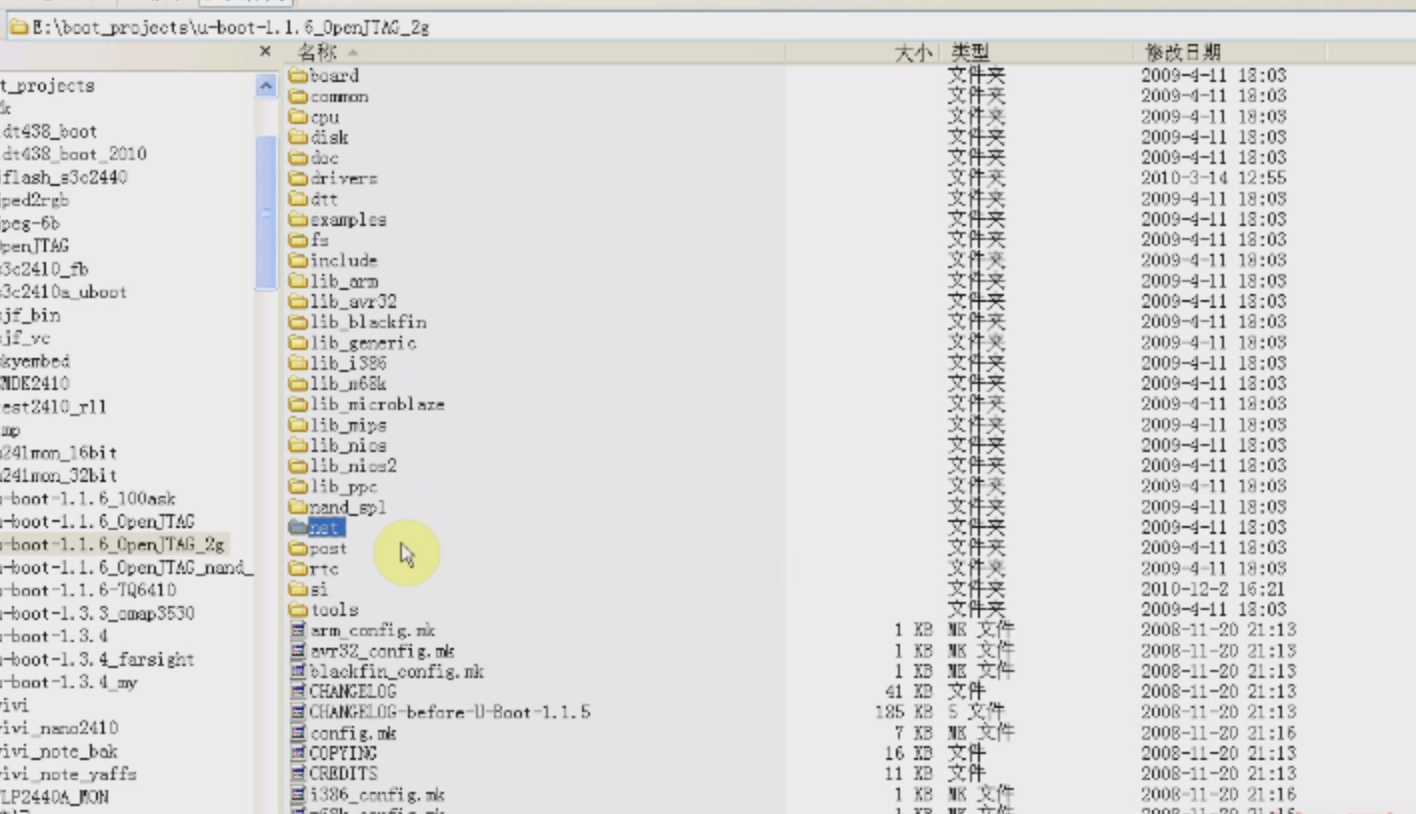Select the avr32_config.mk file icon

(x=298, y=650)
